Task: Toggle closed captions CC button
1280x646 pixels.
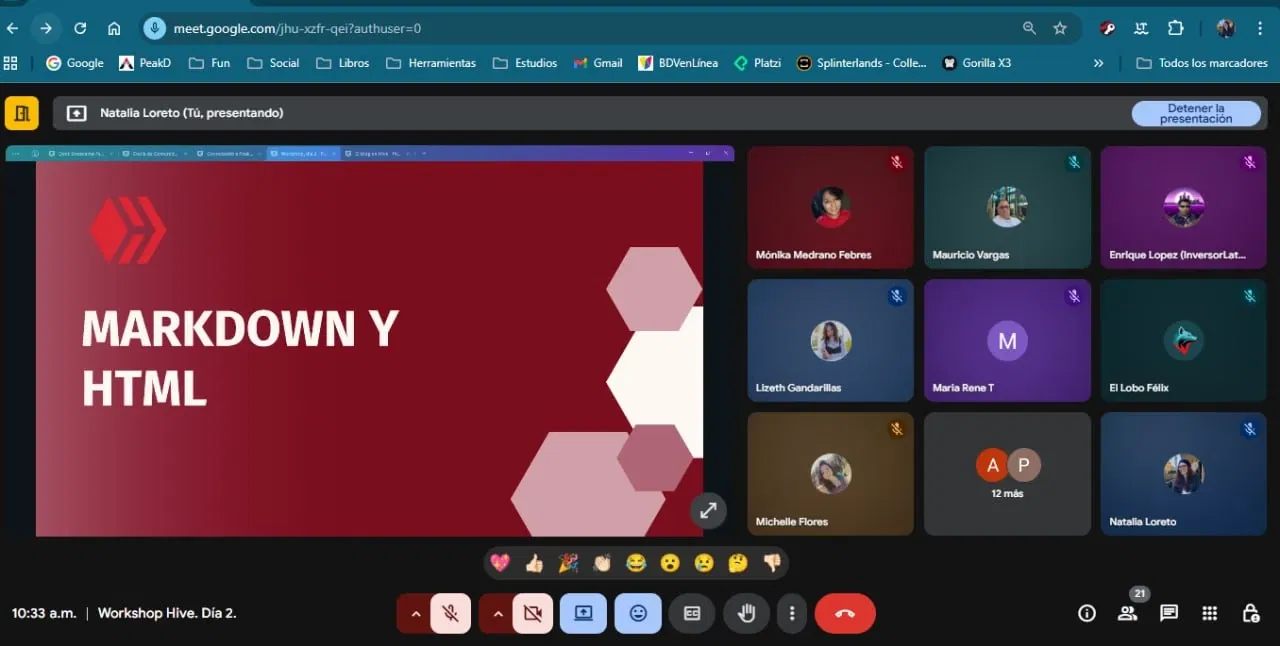Action: pos(692,614)
